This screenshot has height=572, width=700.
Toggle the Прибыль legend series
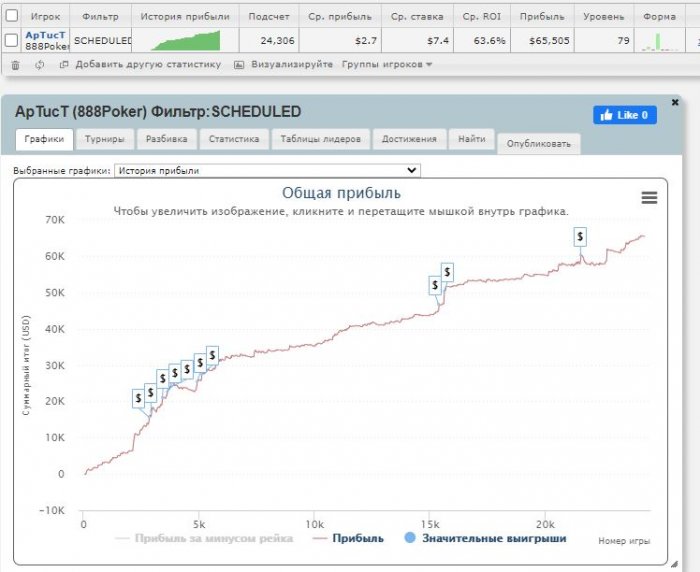pyautogui.click(x=348, y=538)
